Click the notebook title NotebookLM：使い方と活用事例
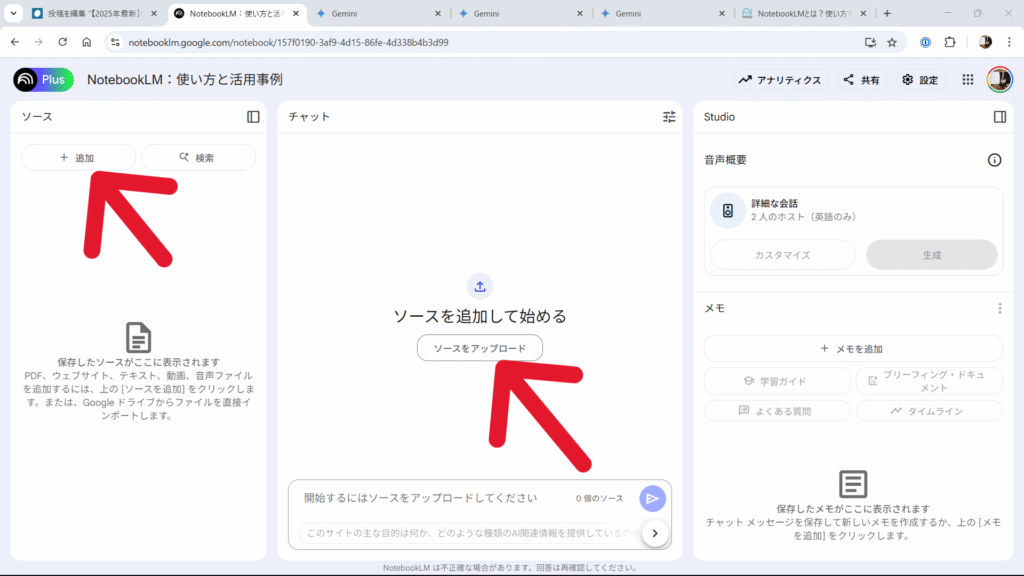 [x=185, y=80]
